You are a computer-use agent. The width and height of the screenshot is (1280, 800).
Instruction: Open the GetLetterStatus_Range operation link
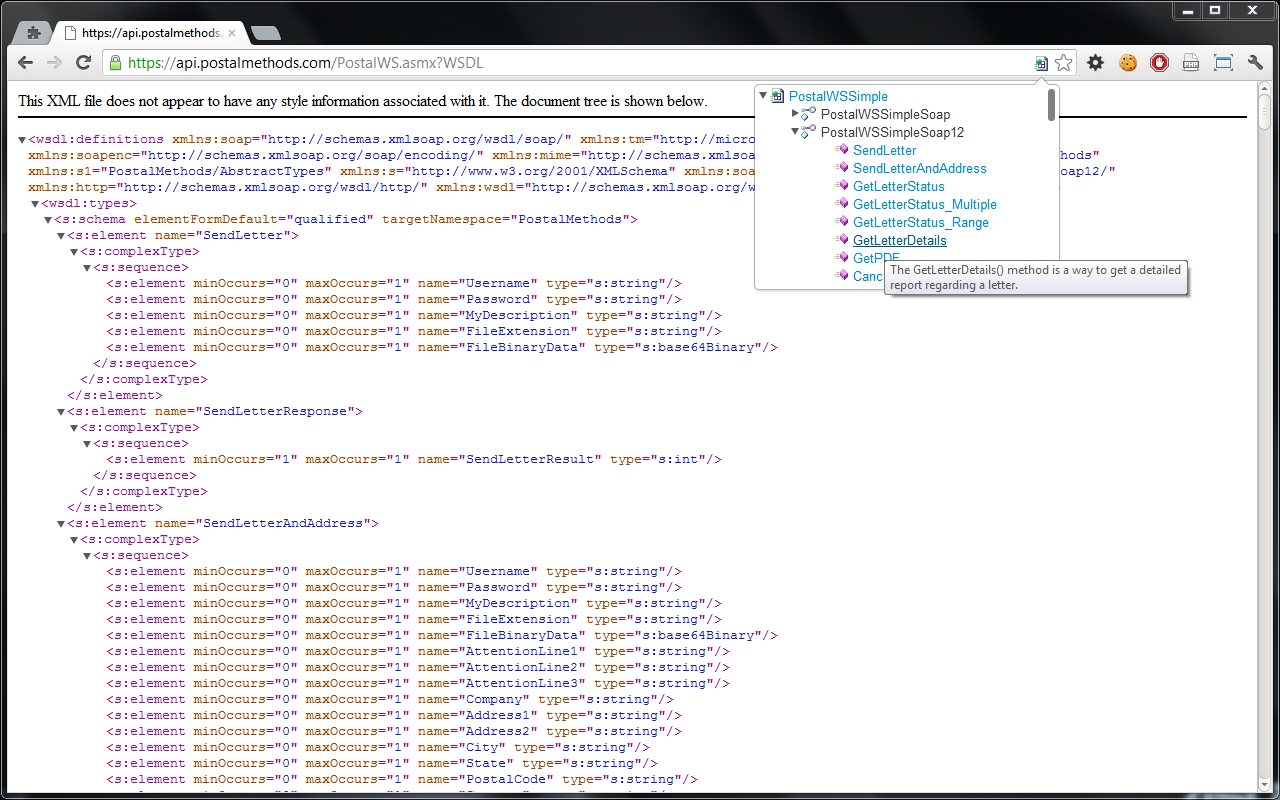coord(920,222)
